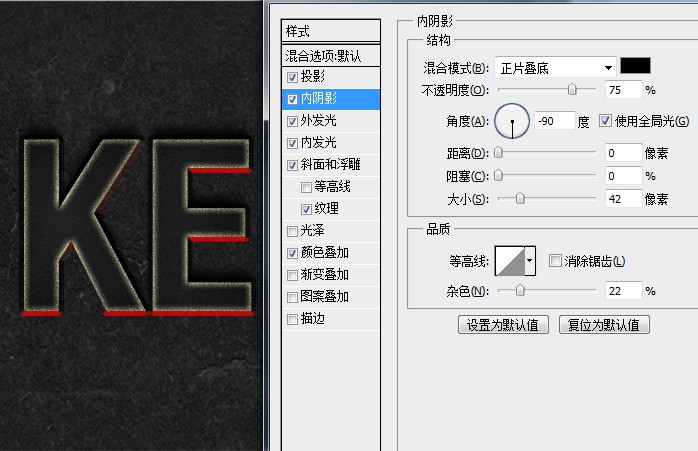Enable the 等高线 contour sub-option checkbox
Screen dimensions: 698x451
306,187
